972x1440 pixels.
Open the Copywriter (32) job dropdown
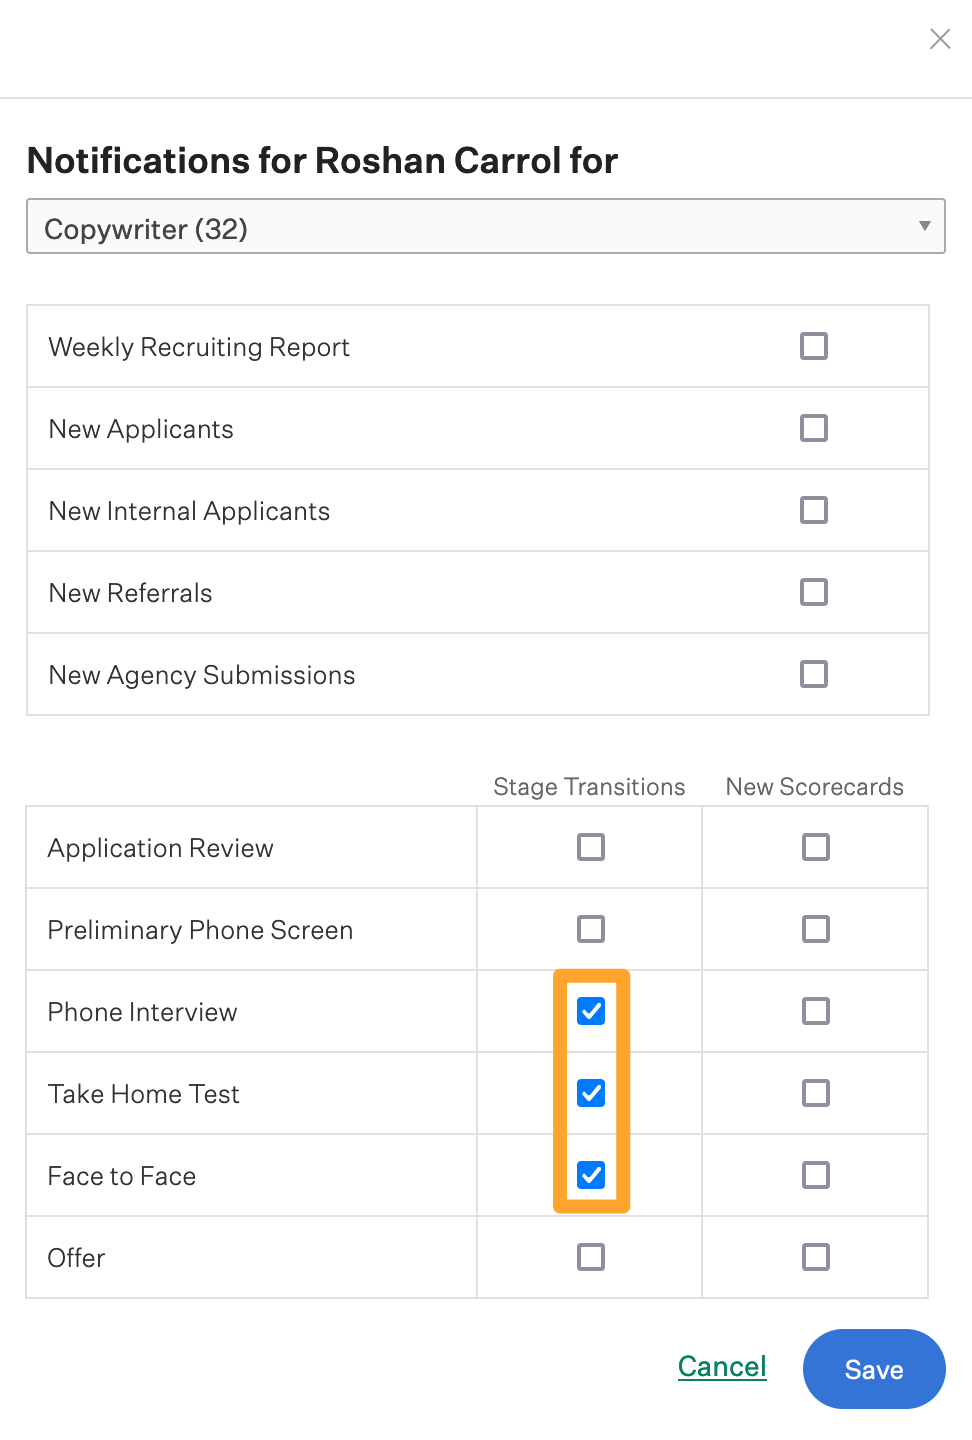coord(485,227)
